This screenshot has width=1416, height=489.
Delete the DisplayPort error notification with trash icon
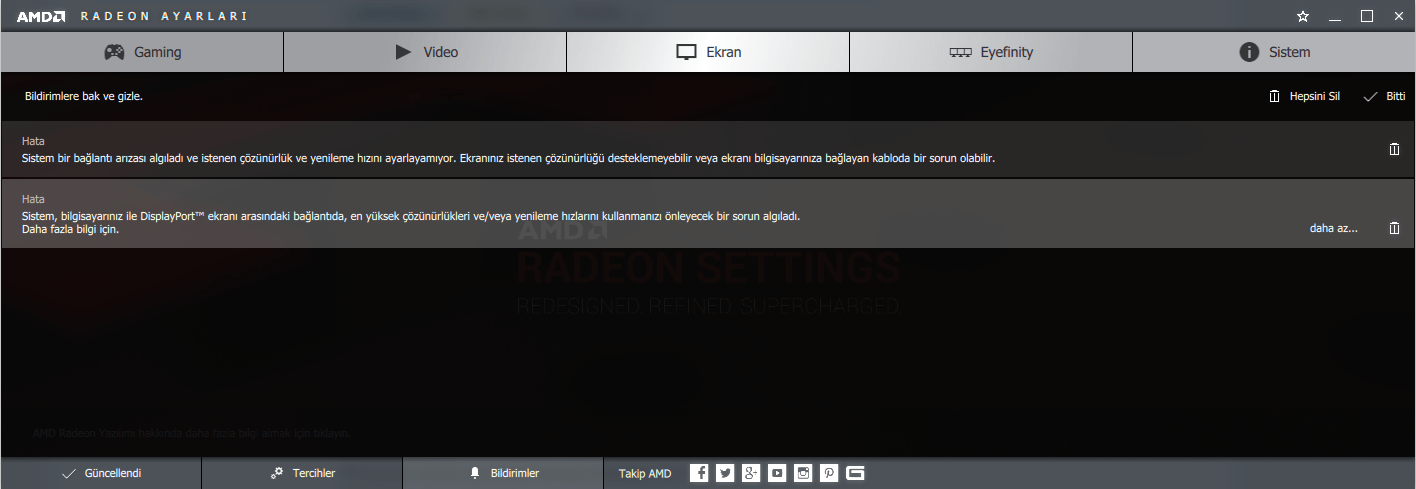pos(1394,228)
